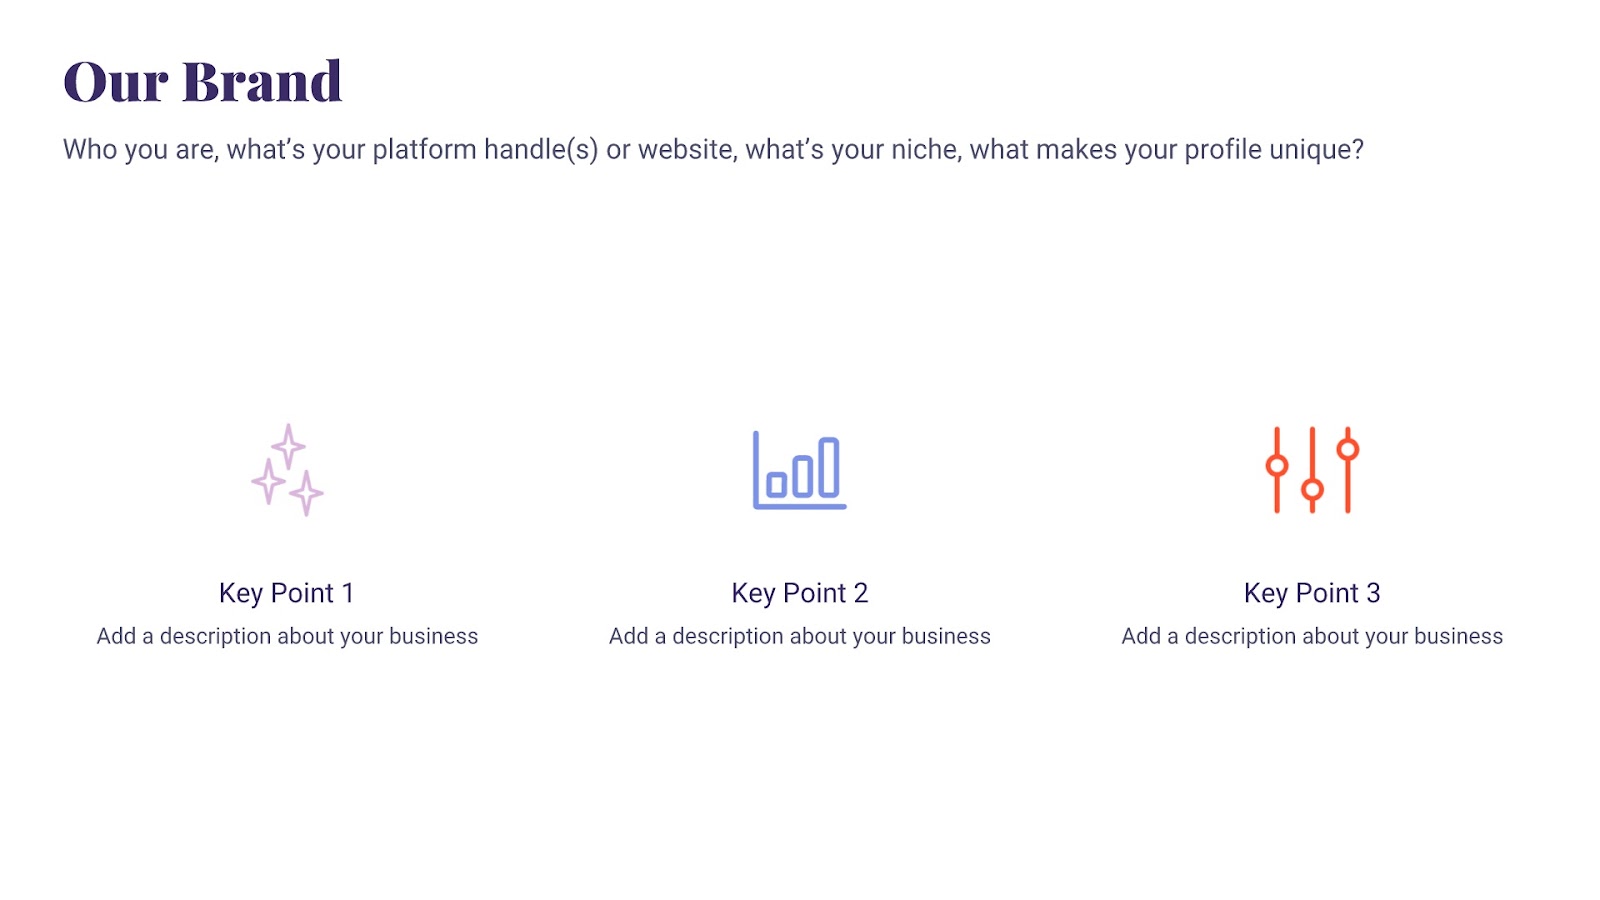Viewport: 1600px width, 900px height.
Task: Select the pink sparkles icon
Action: (x=287, y=470)
